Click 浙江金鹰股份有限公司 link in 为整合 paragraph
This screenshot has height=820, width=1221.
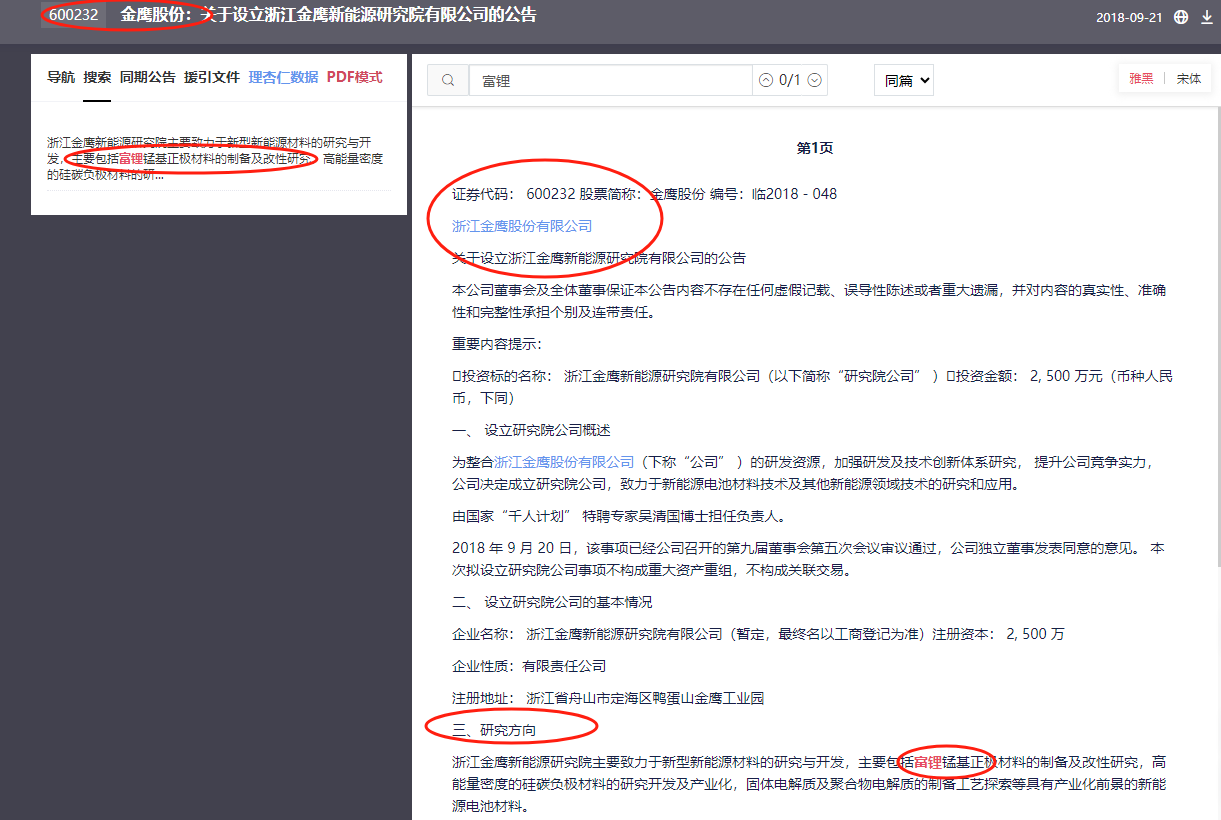[564, 462]
